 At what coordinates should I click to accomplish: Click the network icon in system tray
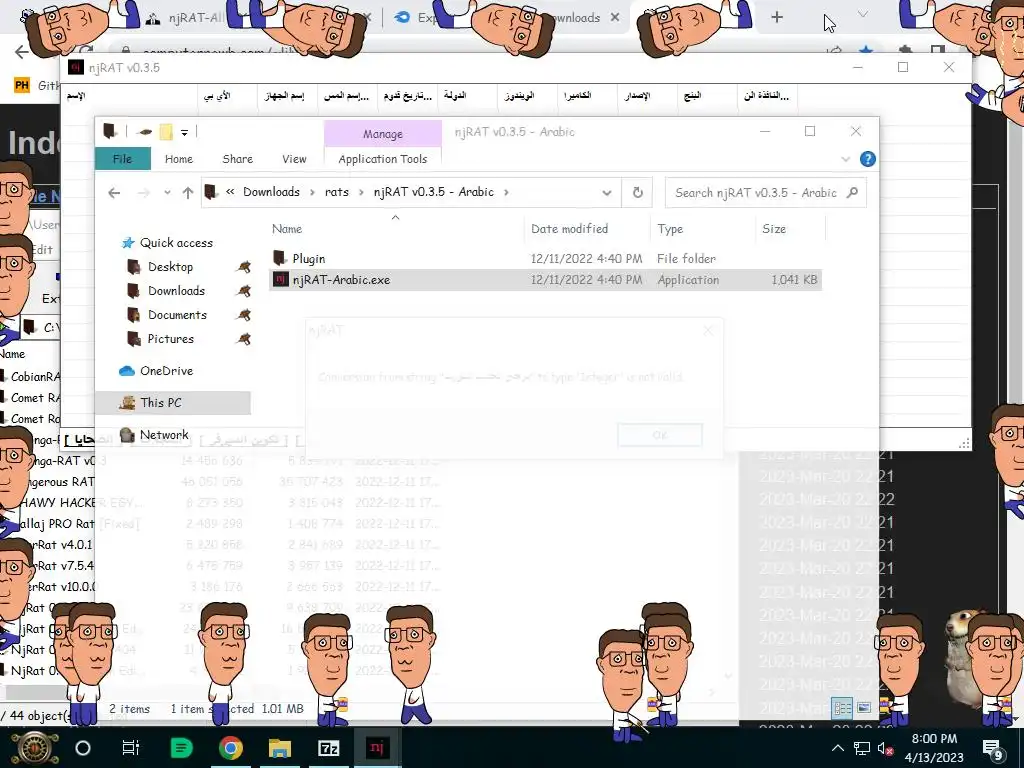click(x=861, y=748)
